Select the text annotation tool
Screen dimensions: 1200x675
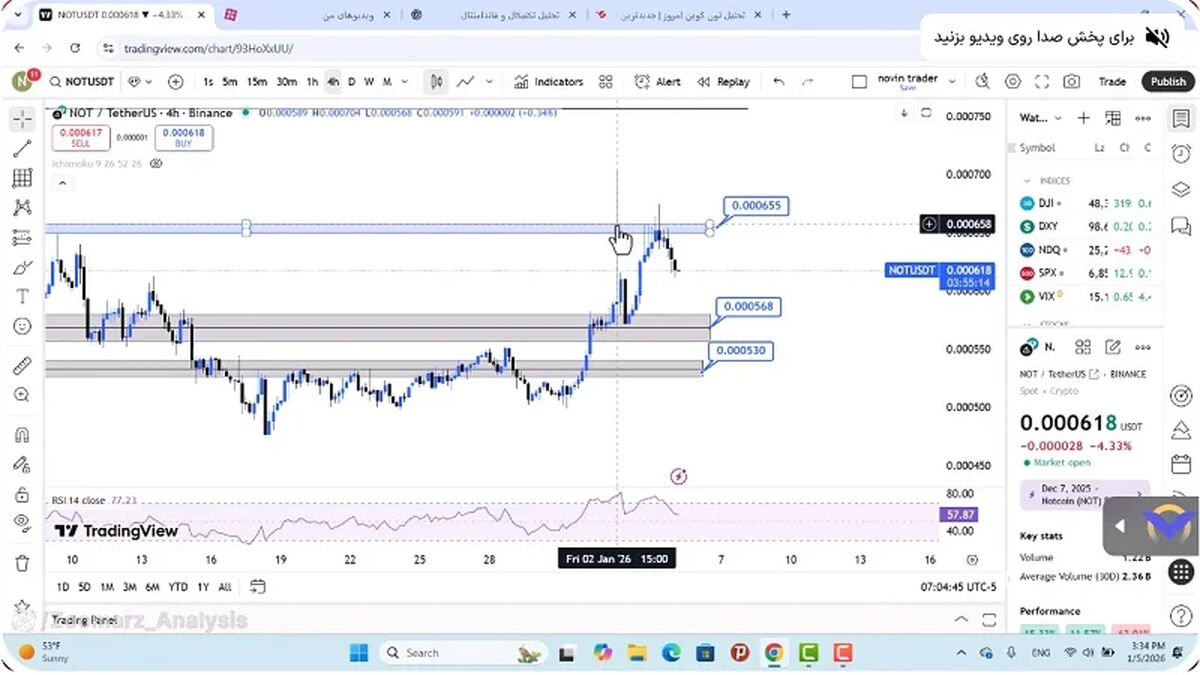point(22,296)
